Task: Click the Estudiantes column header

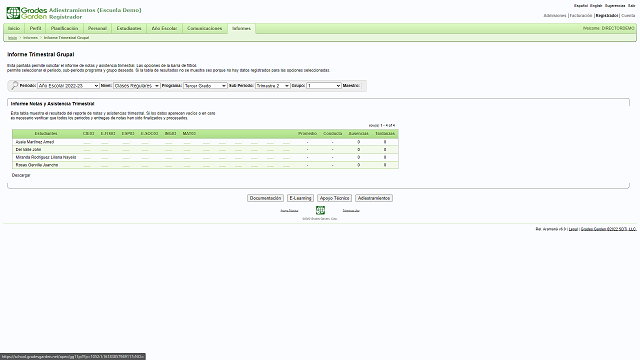Action: click(x=46, y=133)
